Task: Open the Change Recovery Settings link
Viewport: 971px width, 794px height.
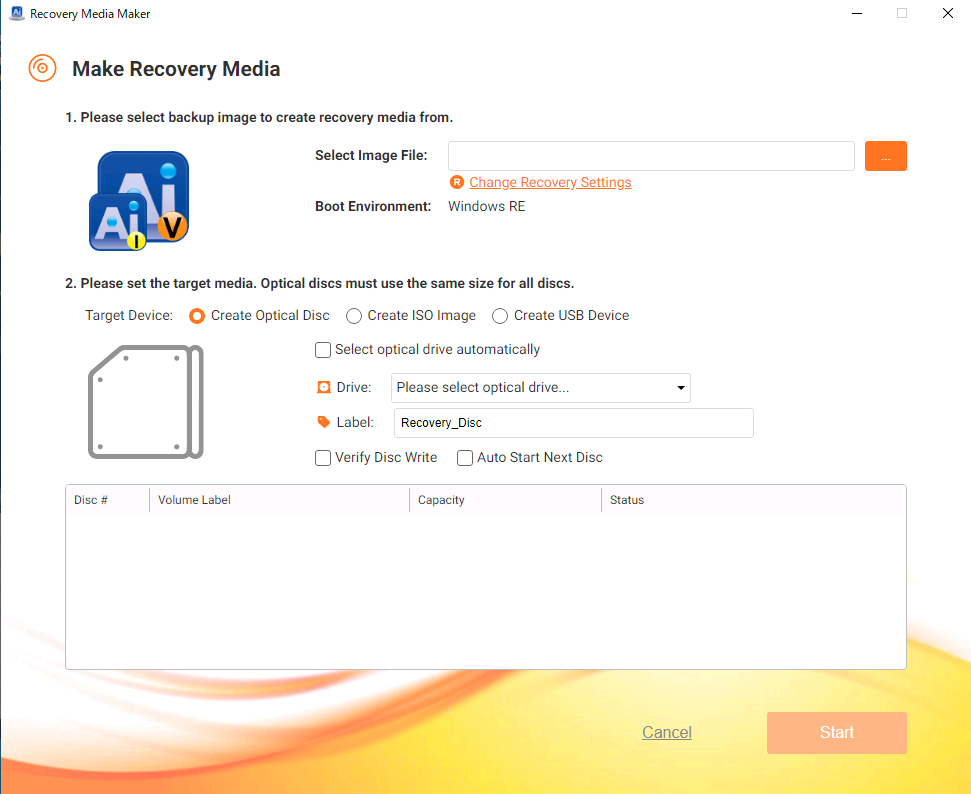Action: coord(550,183)
